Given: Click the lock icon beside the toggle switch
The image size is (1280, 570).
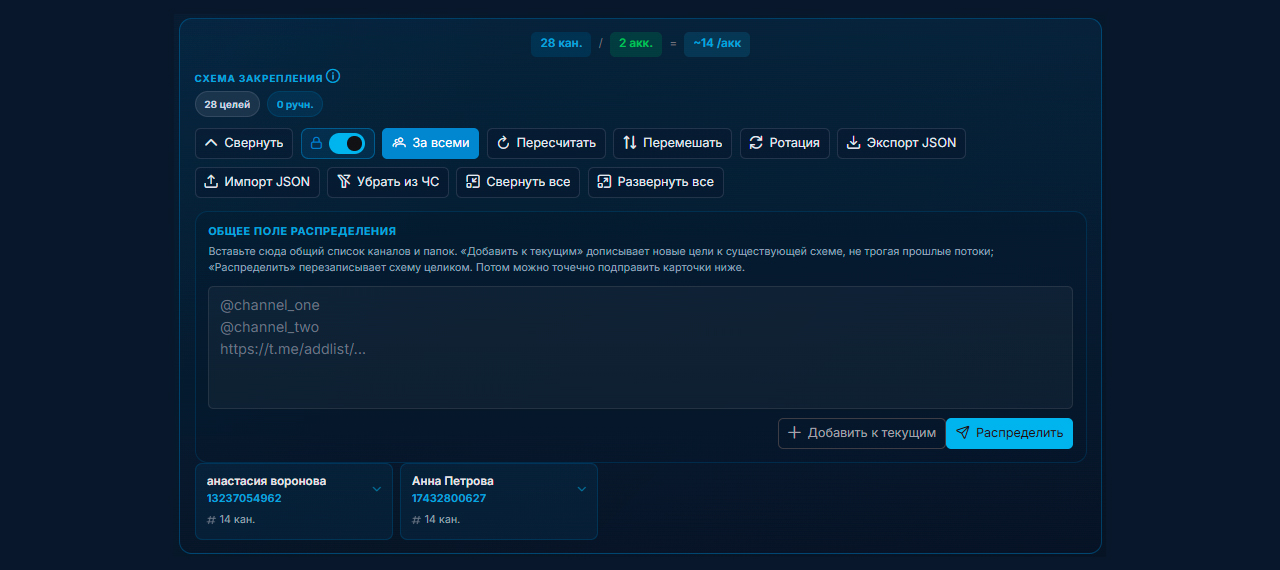Looking at the screenshot, I should coord(316,143).
